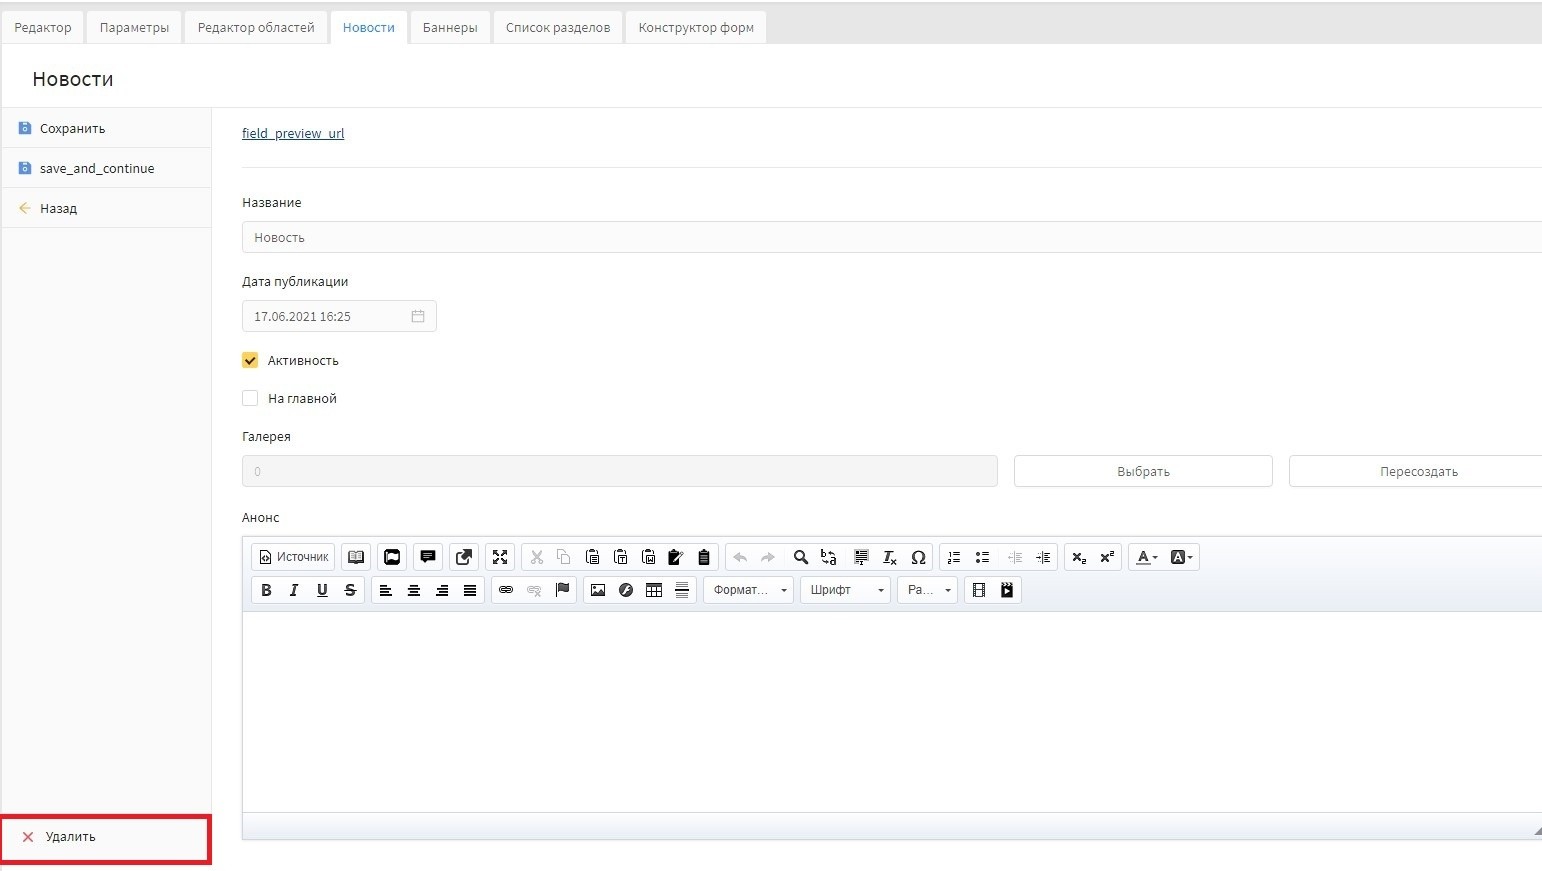Screen dimensions: 1542x871
Task: Toggle bold formatting in Анонс editor
Action: point(266,590)
